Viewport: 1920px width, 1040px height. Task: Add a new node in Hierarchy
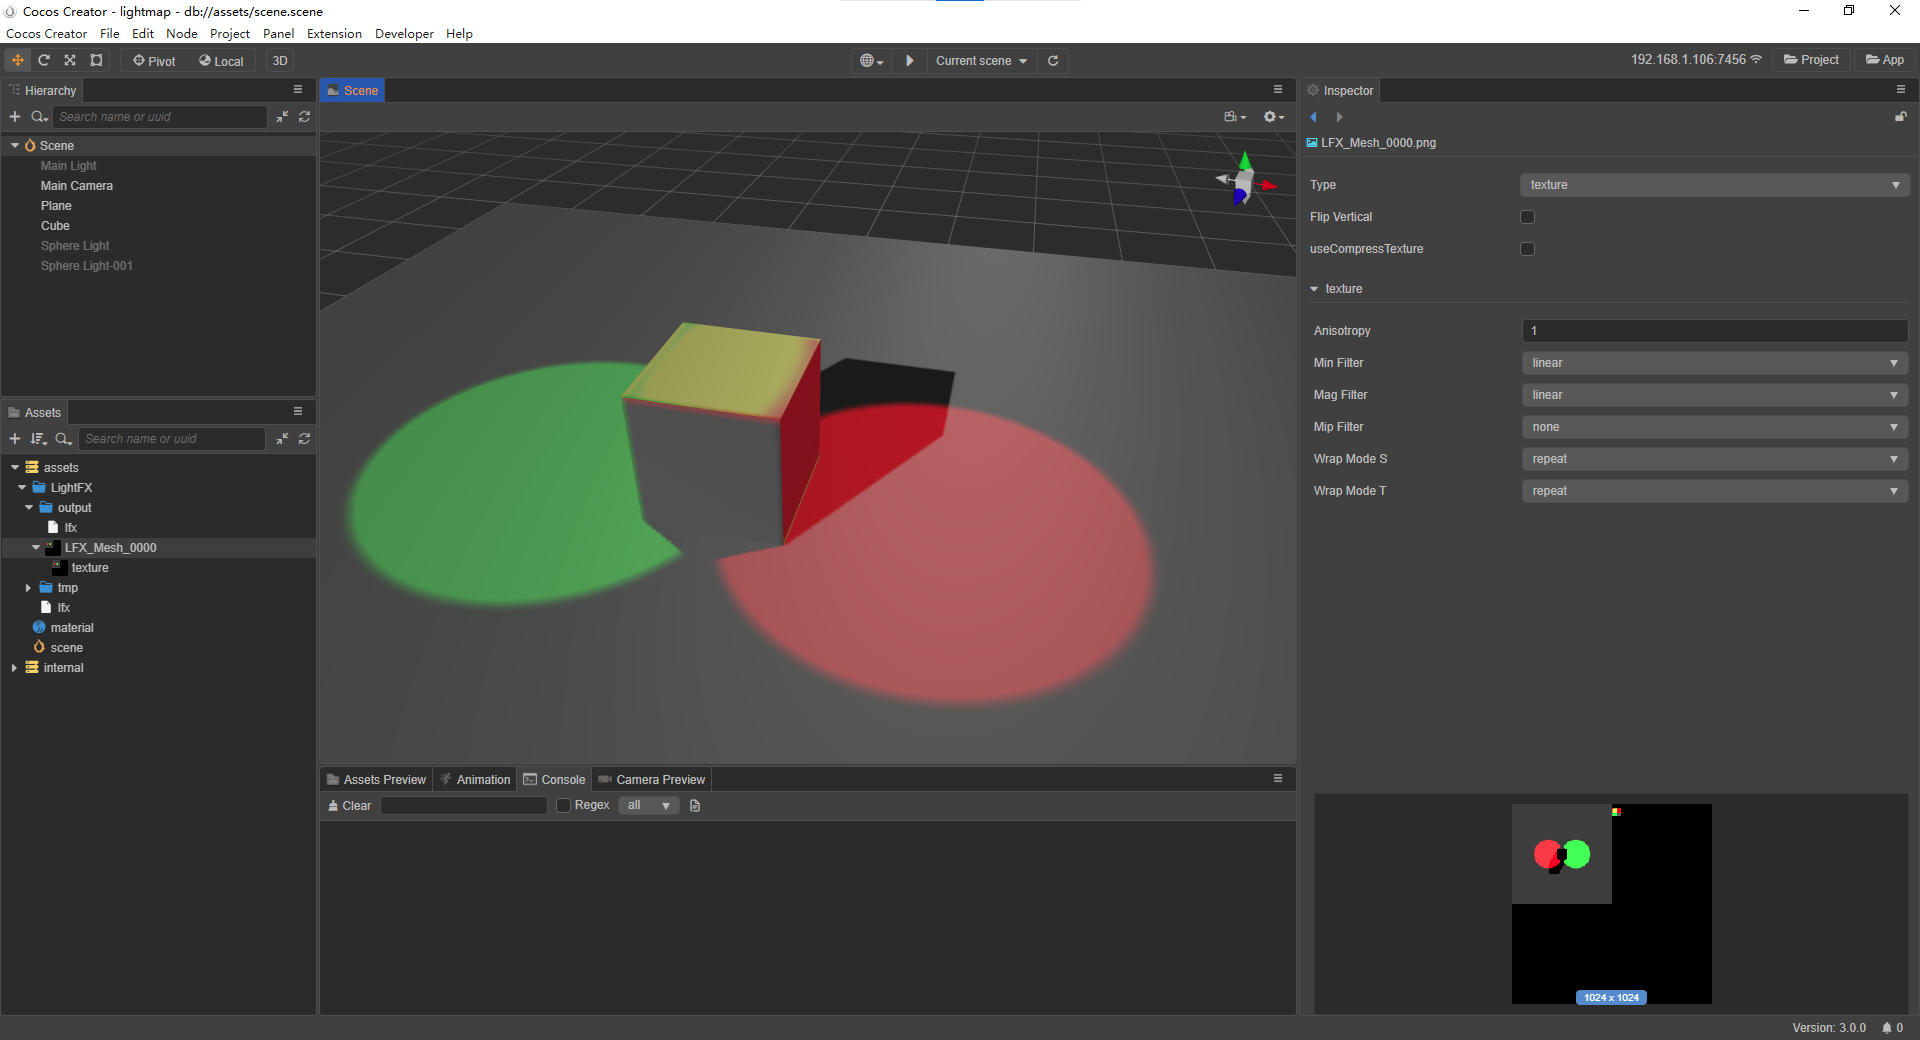click(15, 117)
